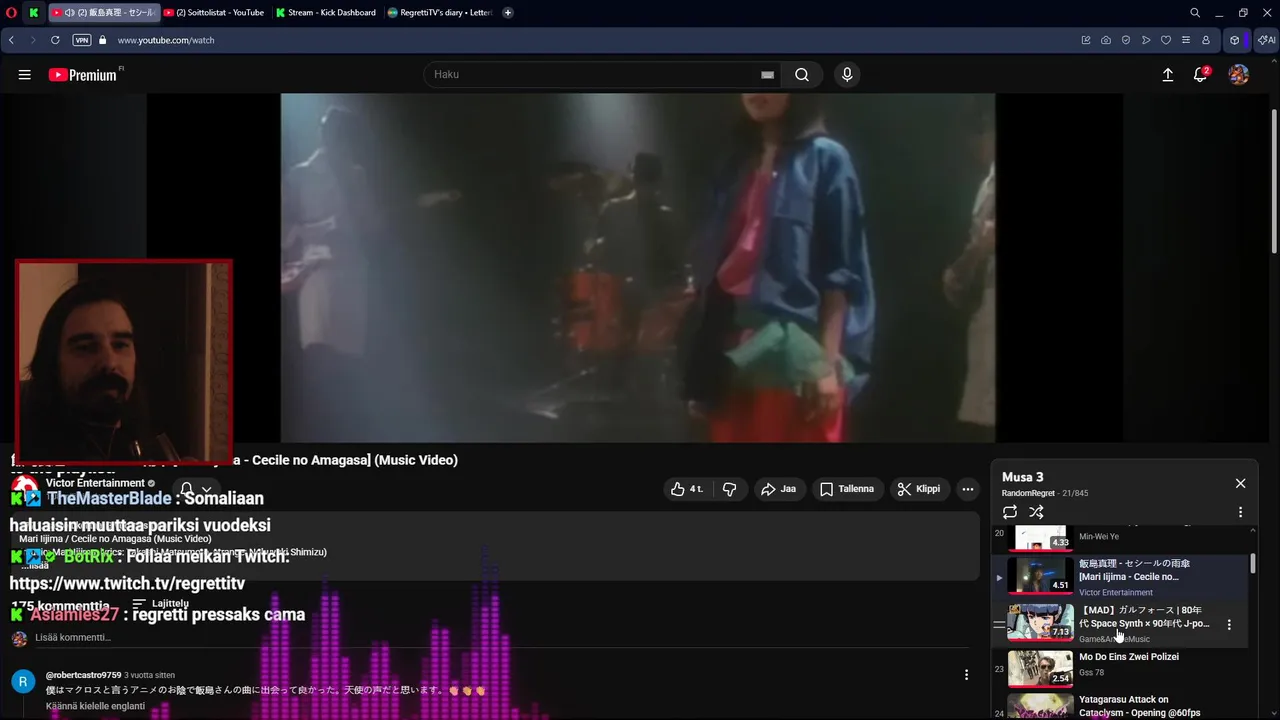The image size is (1280, 720).
Task: Play the Min-Wei Ye playlist video numbered 20
Action: coord(1120,538)
